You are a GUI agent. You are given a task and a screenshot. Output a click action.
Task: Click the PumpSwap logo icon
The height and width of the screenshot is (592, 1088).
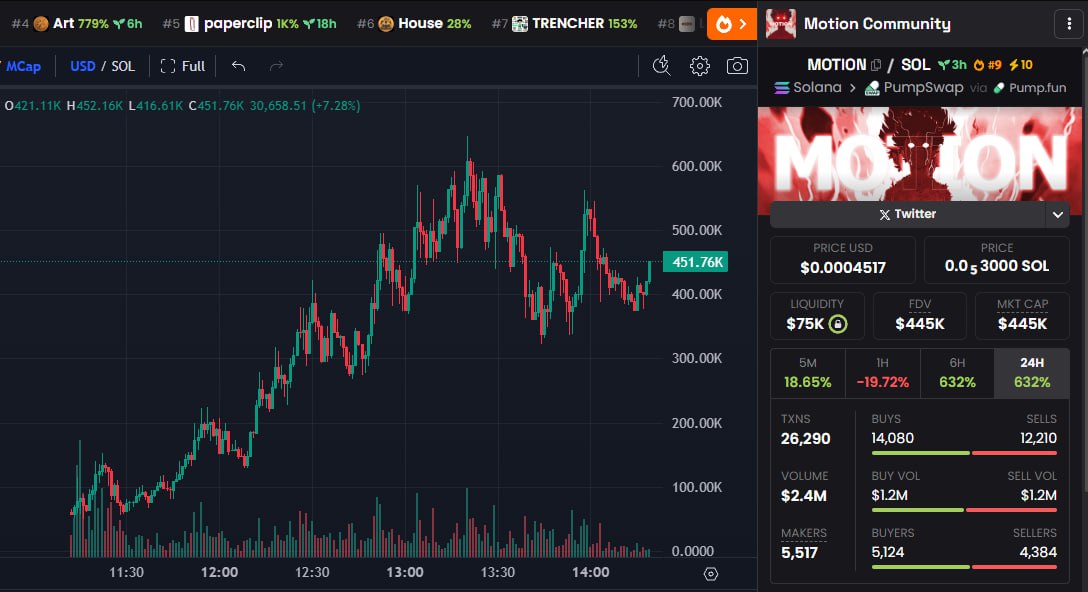(872, 88)
